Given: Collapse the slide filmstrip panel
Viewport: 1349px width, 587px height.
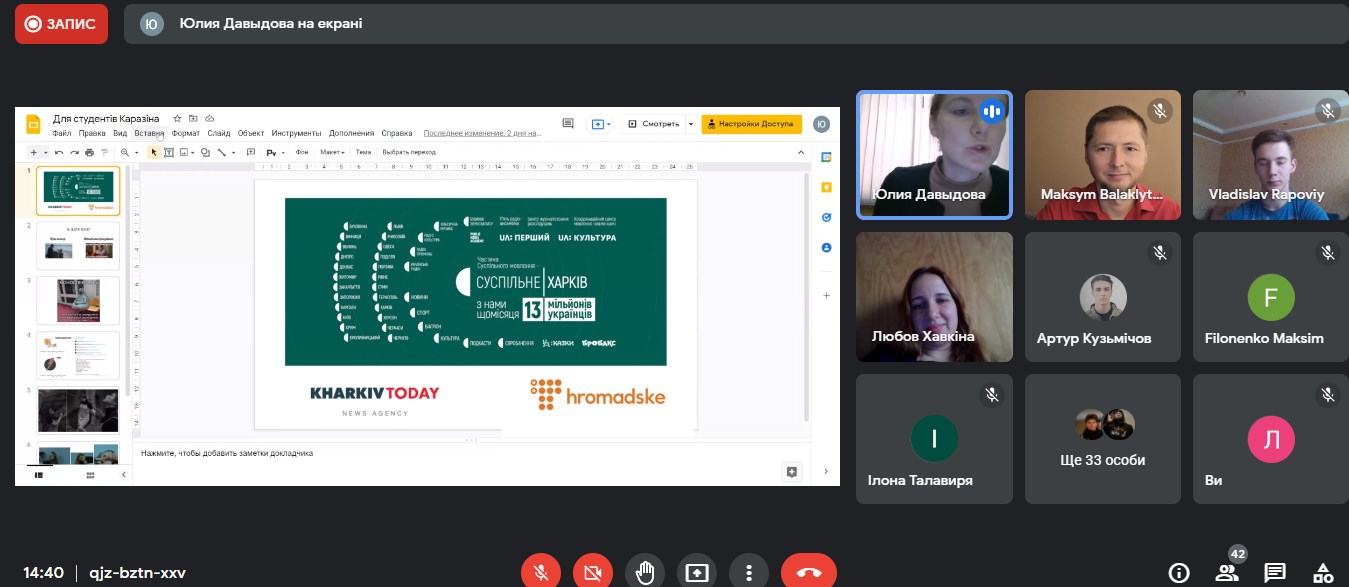Looking at the screenshot, I should (x=123, y=475).
